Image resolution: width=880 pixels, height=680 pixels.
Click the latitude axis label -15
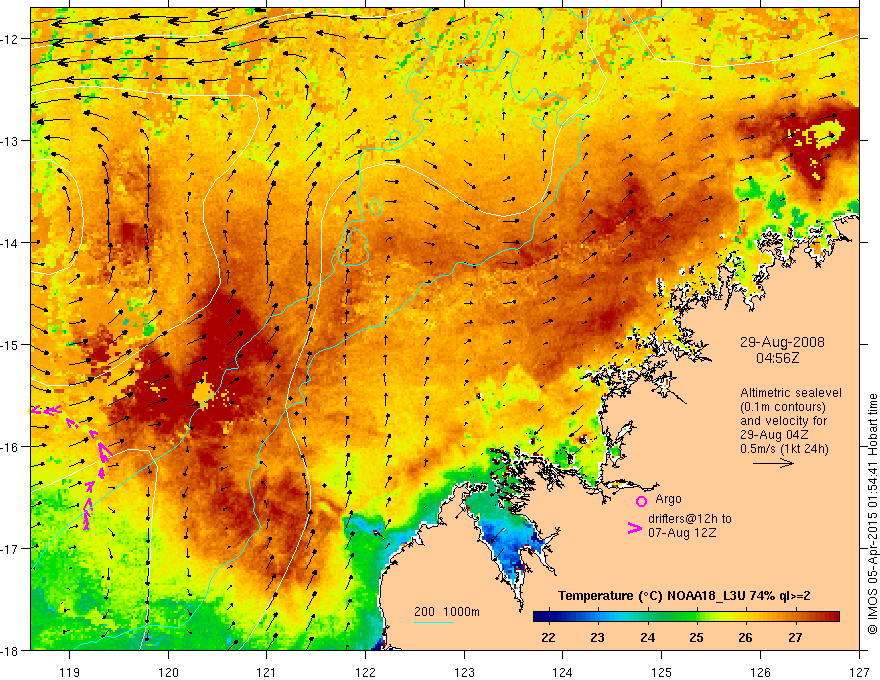tap(10, 345)
